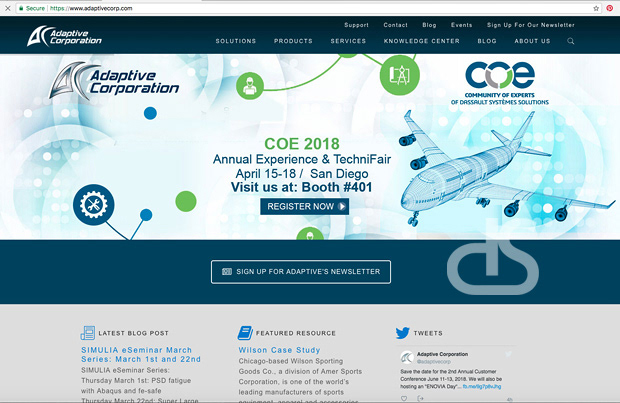Open SIMULIA eSeminar March Series blog post

point(141,354)
